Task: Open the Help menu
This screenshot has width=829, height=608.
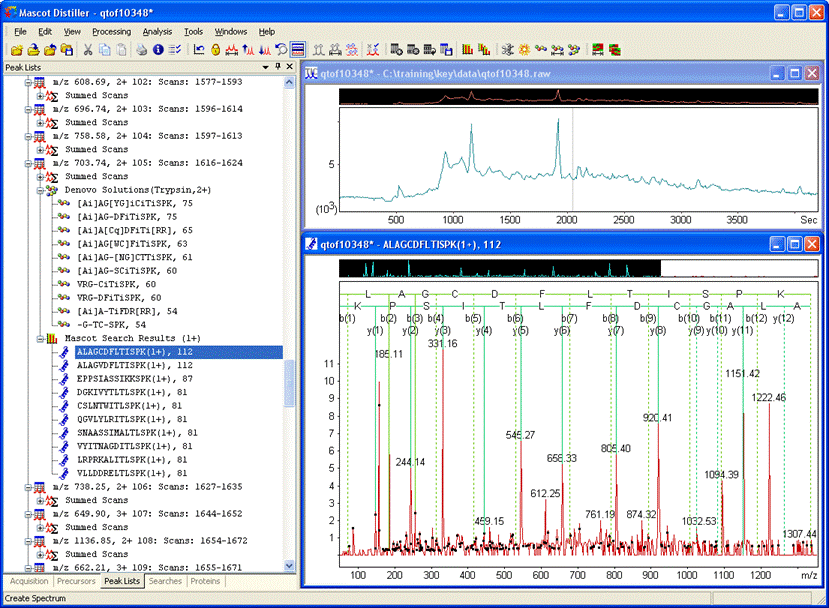Action: tap(266, 32)
